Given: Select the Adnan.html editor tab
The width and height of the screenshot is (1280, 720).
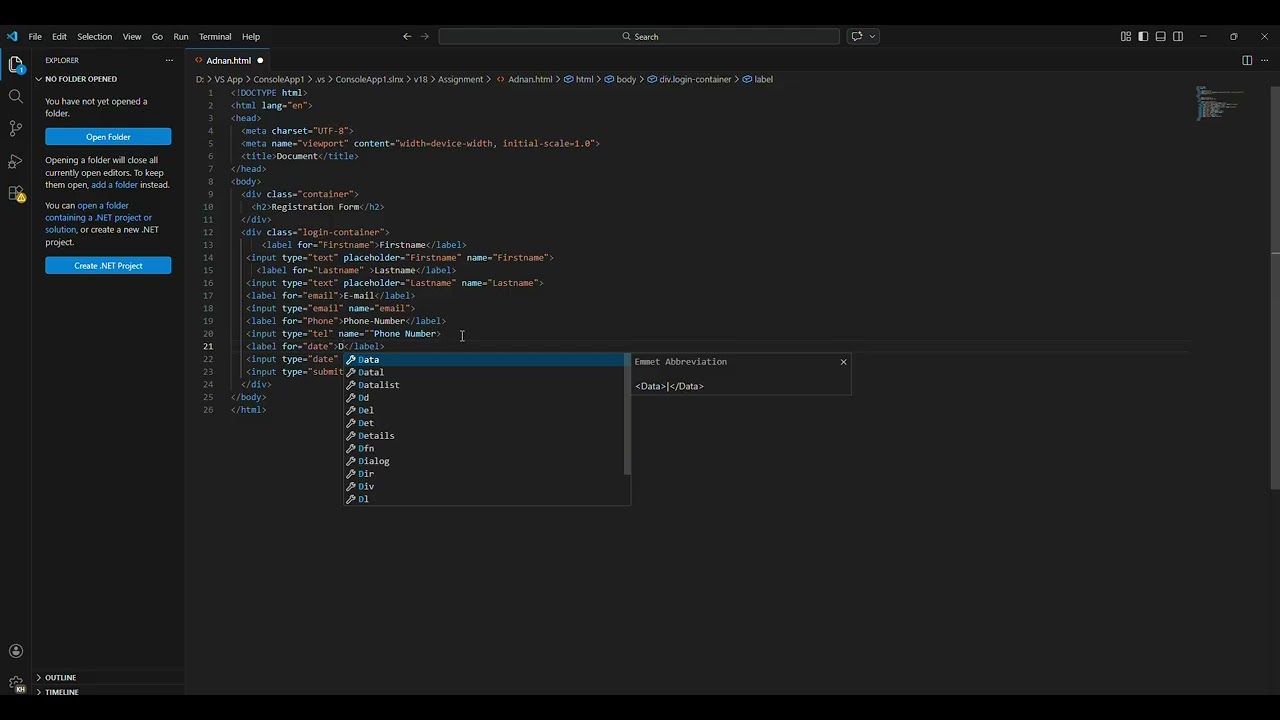Looking at the screenshot, I should coord(229,60).
